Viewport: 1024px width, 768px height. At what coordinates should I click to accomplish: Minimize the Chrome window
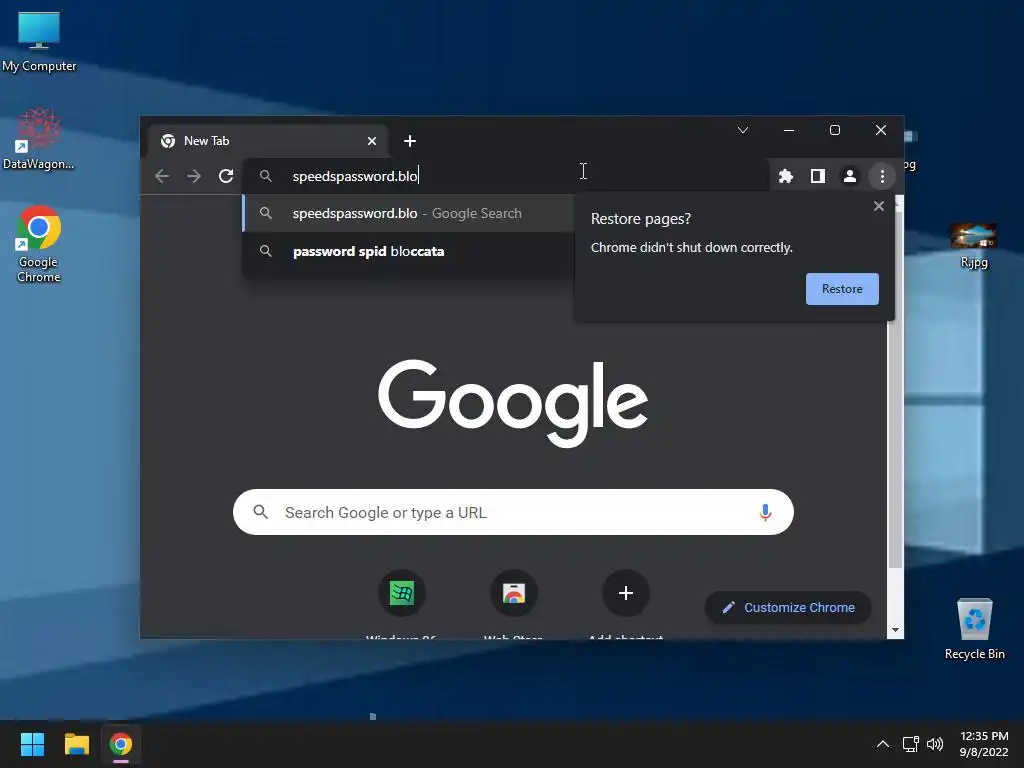[789, 130]
